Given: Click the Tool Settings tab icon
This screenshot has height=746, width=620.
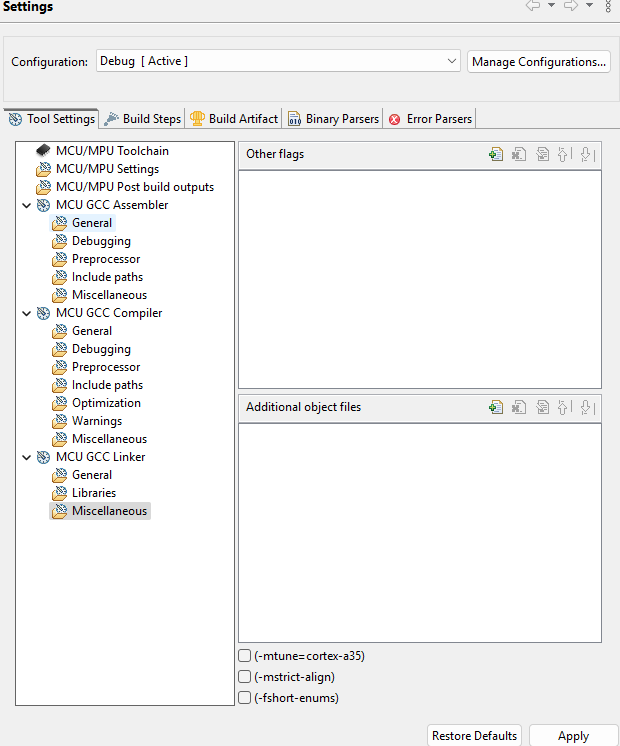Looking at the screenshot, I should 15,119.
